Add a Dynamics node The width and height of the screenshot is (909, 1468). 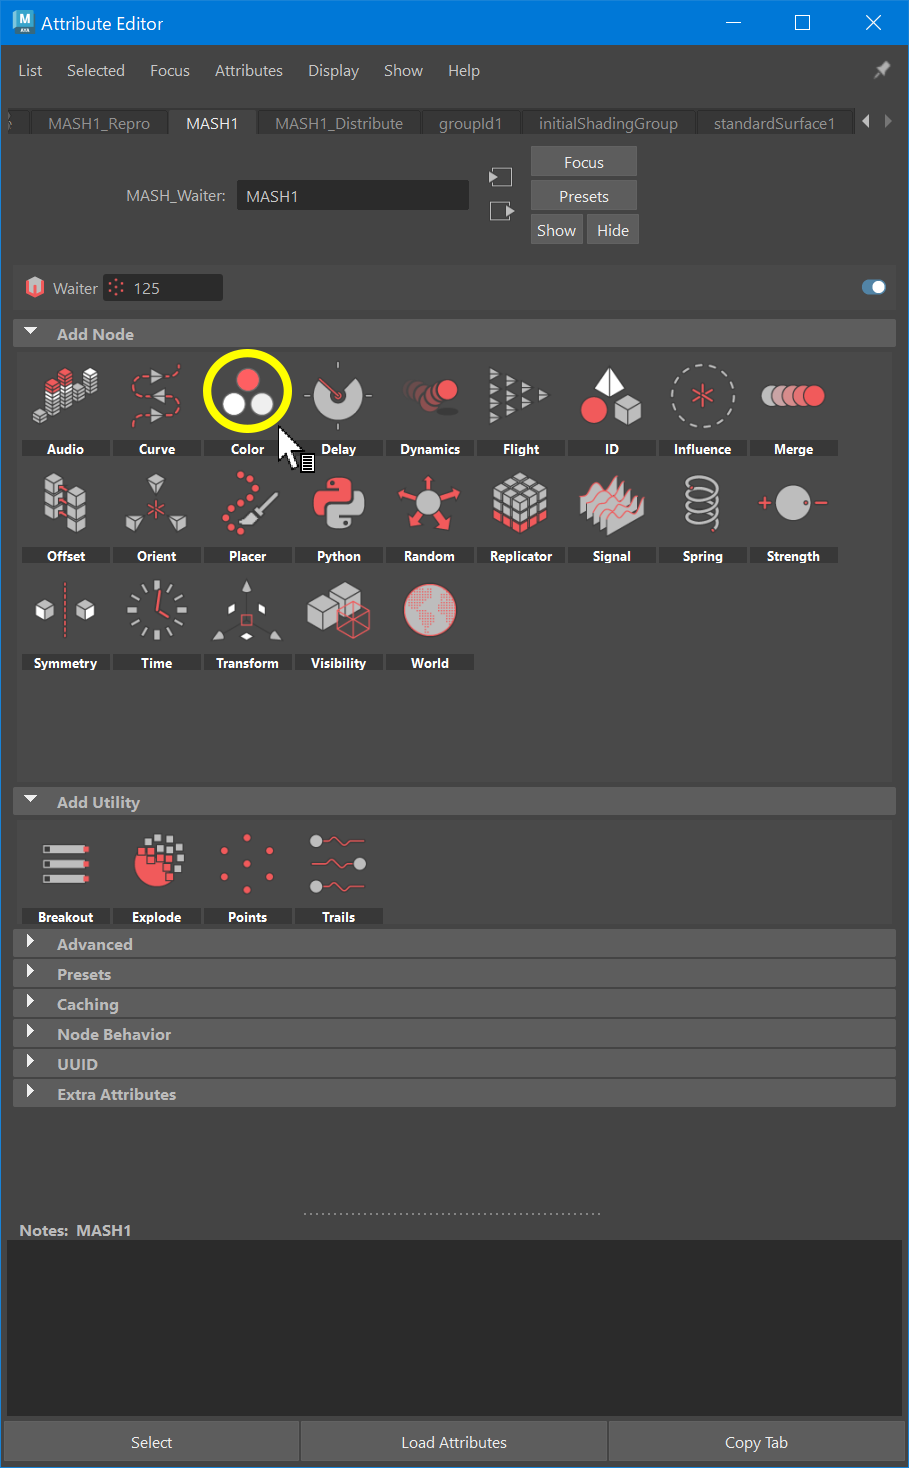coord(429,395)
